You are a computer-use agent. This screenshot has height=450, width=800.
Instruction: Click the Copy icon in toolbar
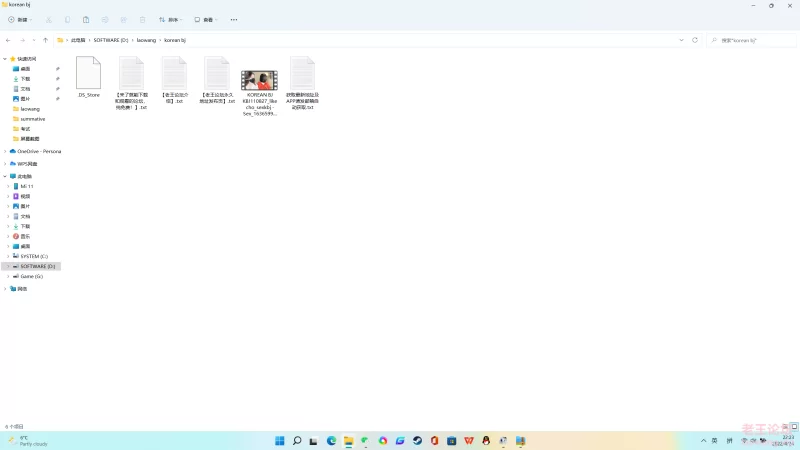coord(67,19)
